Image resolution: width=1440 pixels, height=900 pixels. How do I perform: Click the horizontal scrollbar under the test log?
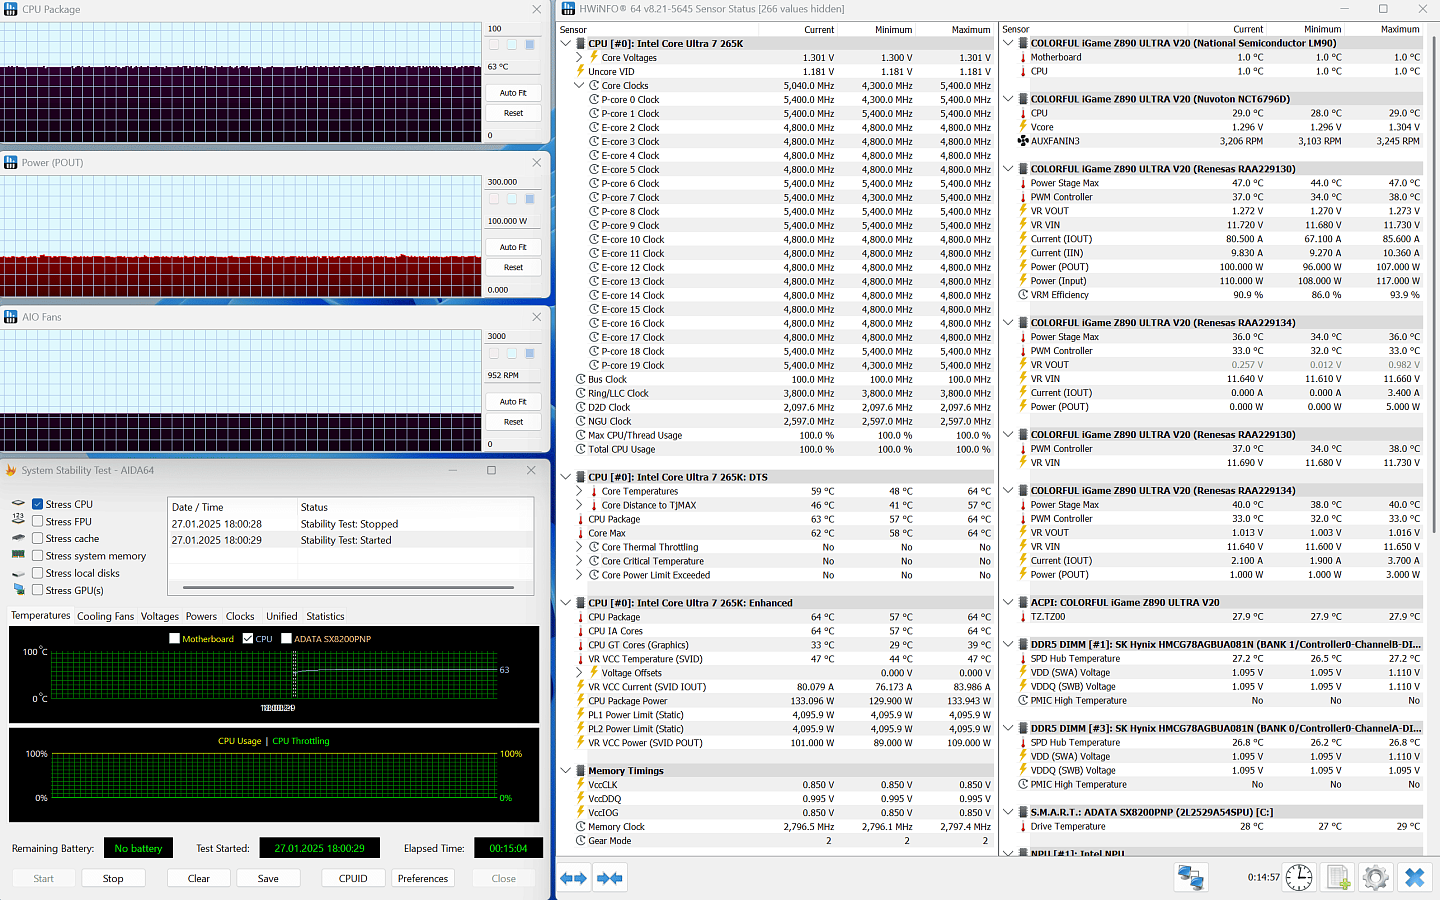(x=348, y=587)
